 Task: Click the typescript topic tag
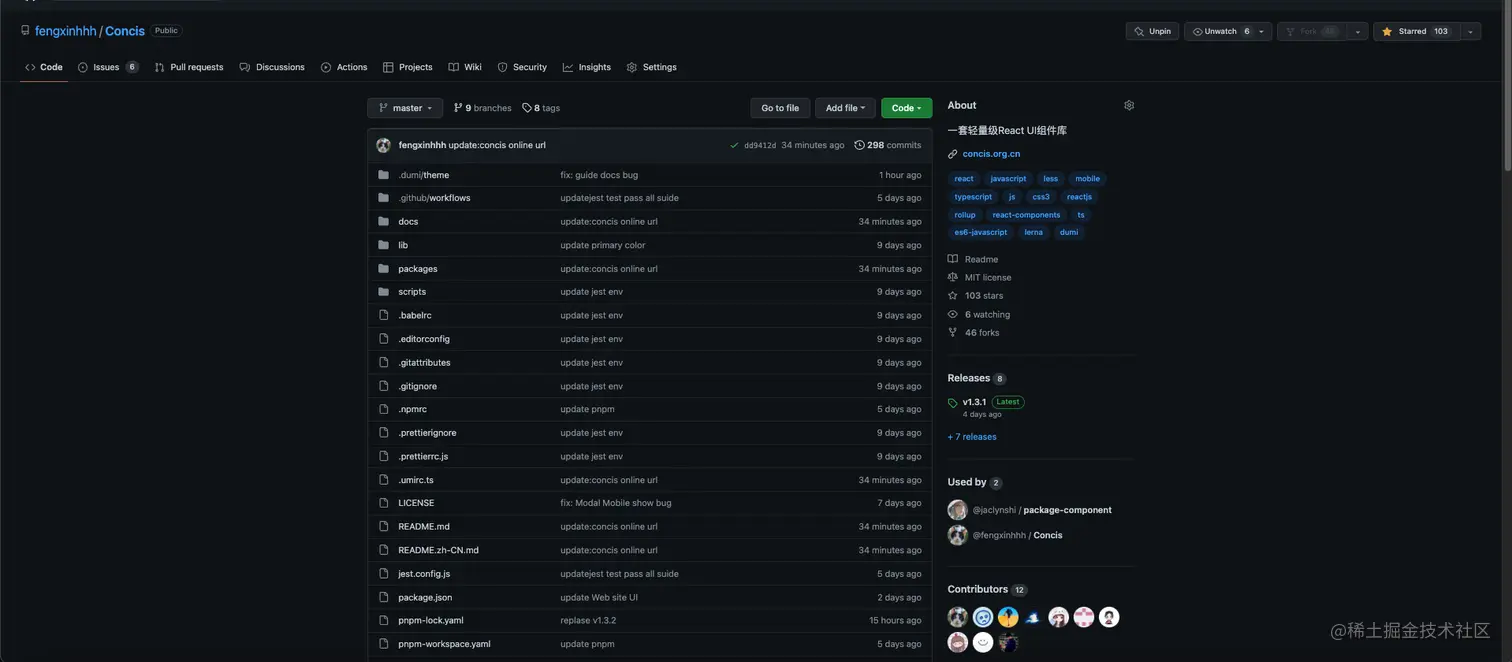[973, 197]
